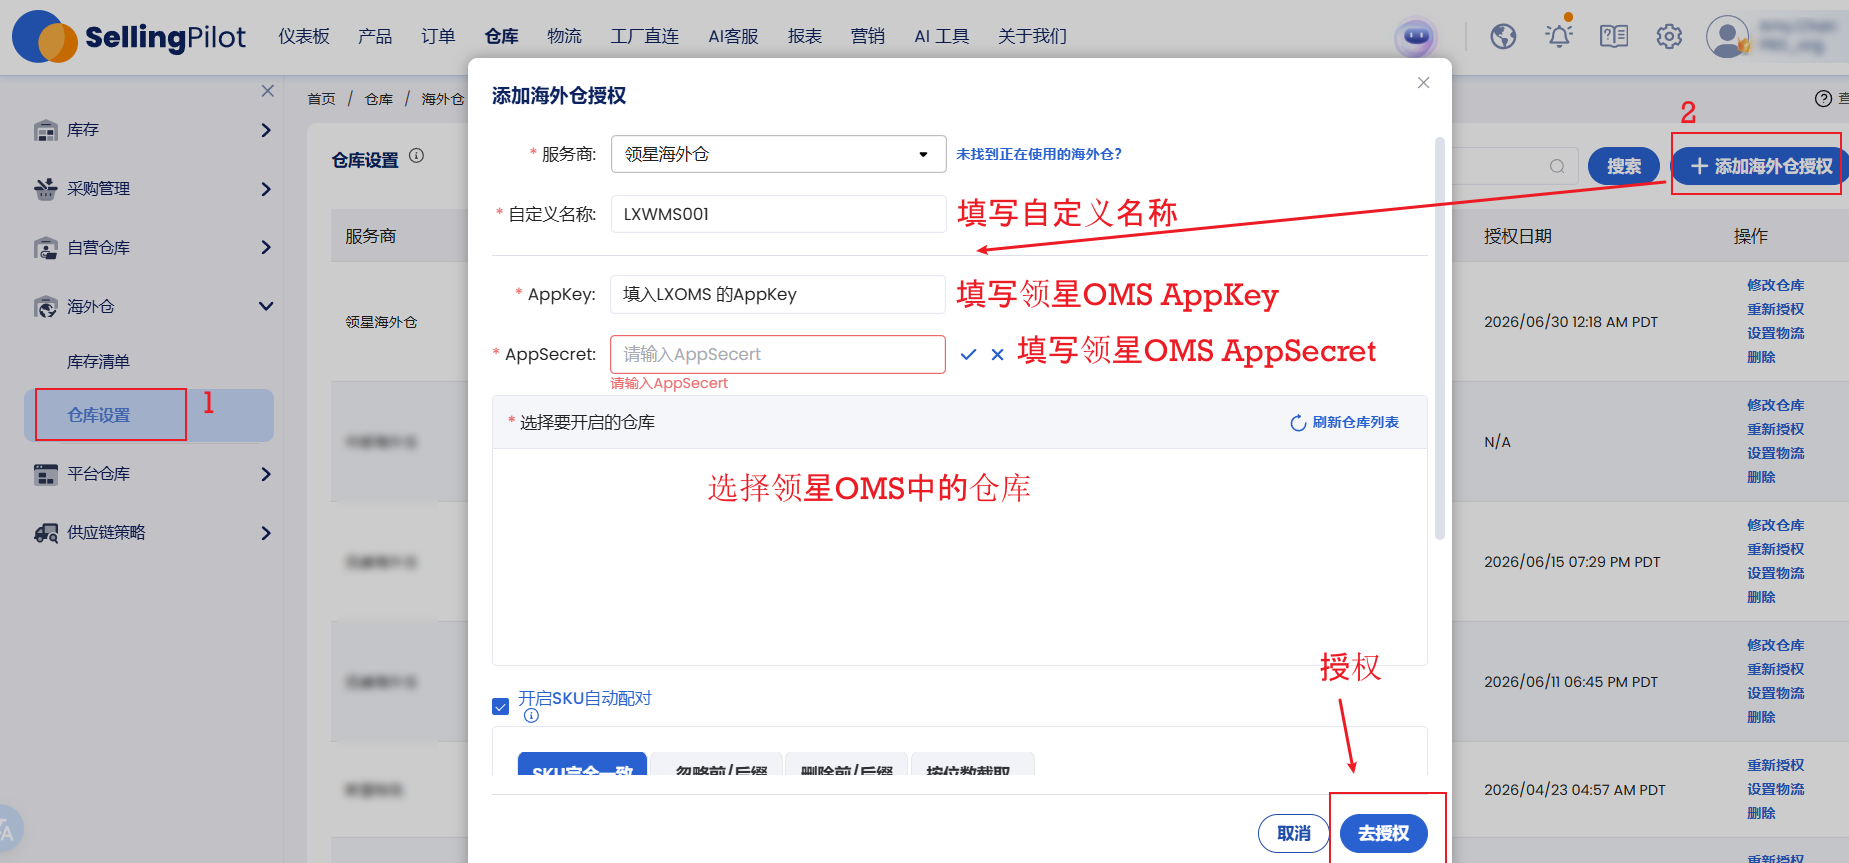Screen dimensions: 1849x863
Task: Open the notification bell
Action: pos(1559,36)
